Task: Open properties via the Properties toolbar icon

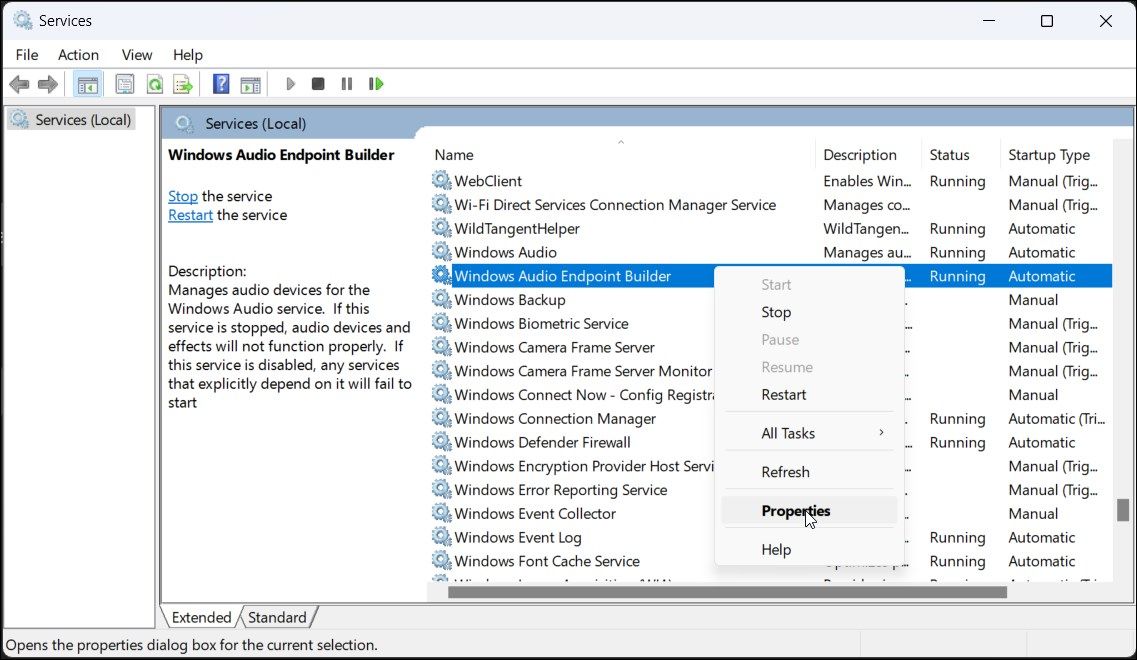Action: click(125, 83)
